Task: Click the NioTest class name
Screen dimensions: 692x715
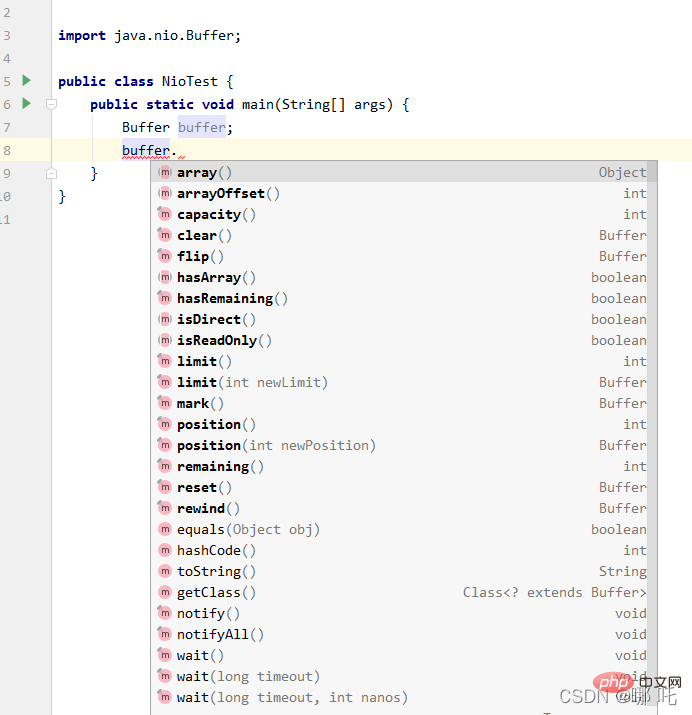Action: (x=190, y=81)
